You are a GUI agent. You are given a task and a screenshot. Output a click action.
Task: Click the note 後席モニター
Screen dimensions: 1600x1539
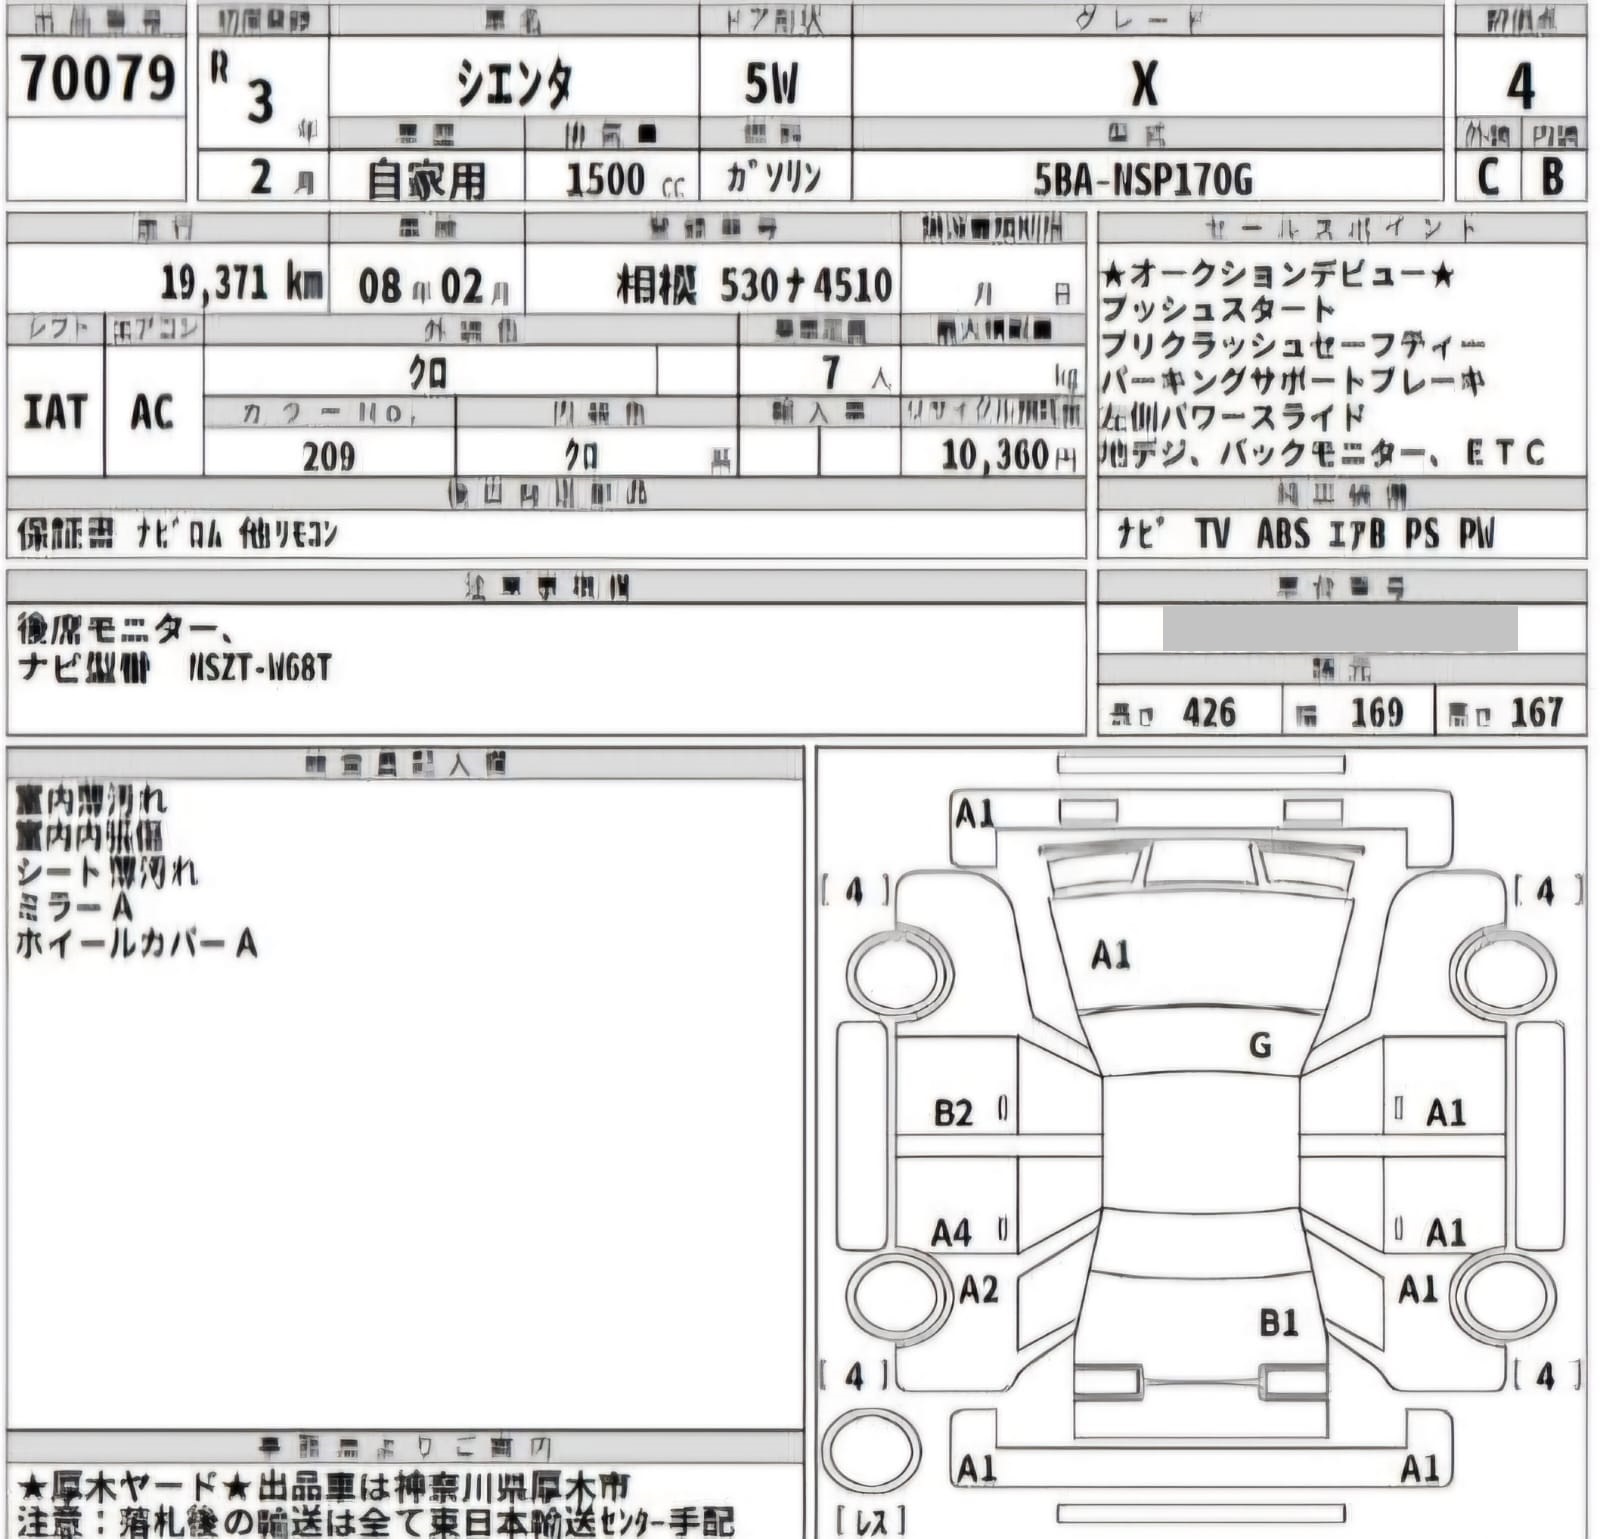(x=126, y=629)
